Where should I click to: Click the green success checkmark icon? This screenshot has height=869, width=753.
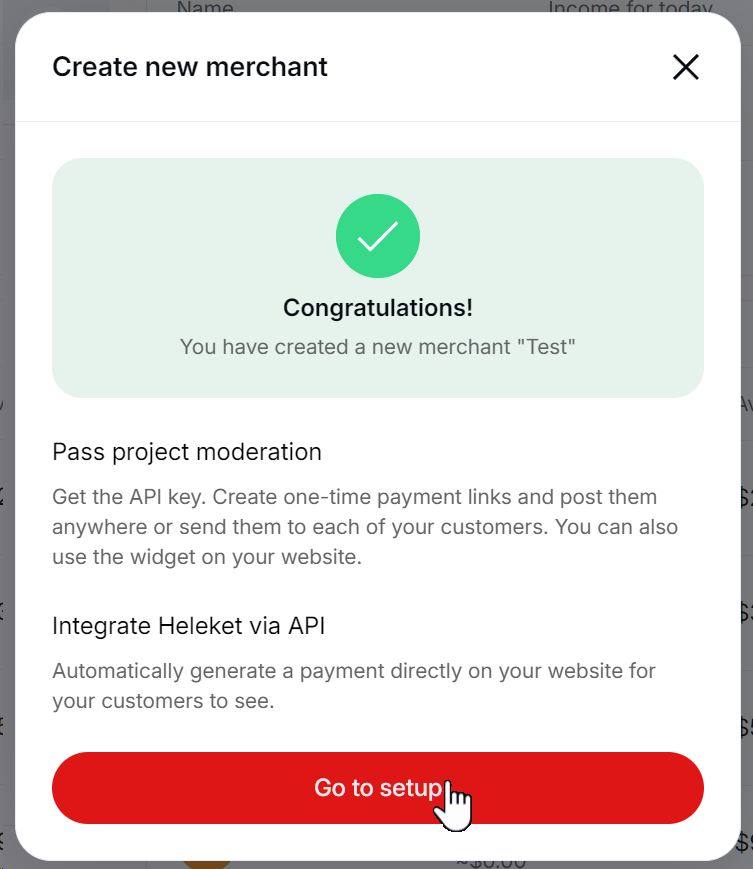[378, 237]
